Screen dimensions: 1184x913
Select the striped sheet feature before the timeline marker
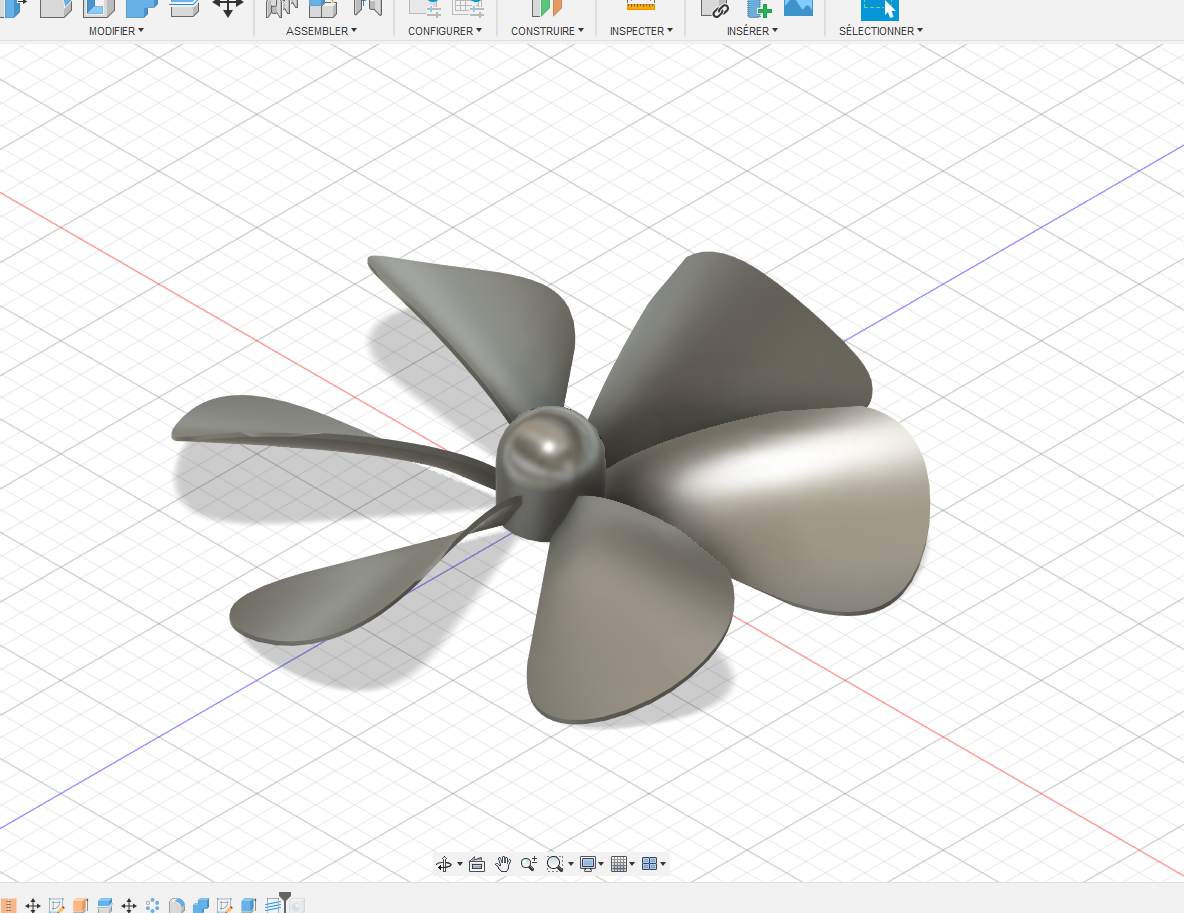273,905
